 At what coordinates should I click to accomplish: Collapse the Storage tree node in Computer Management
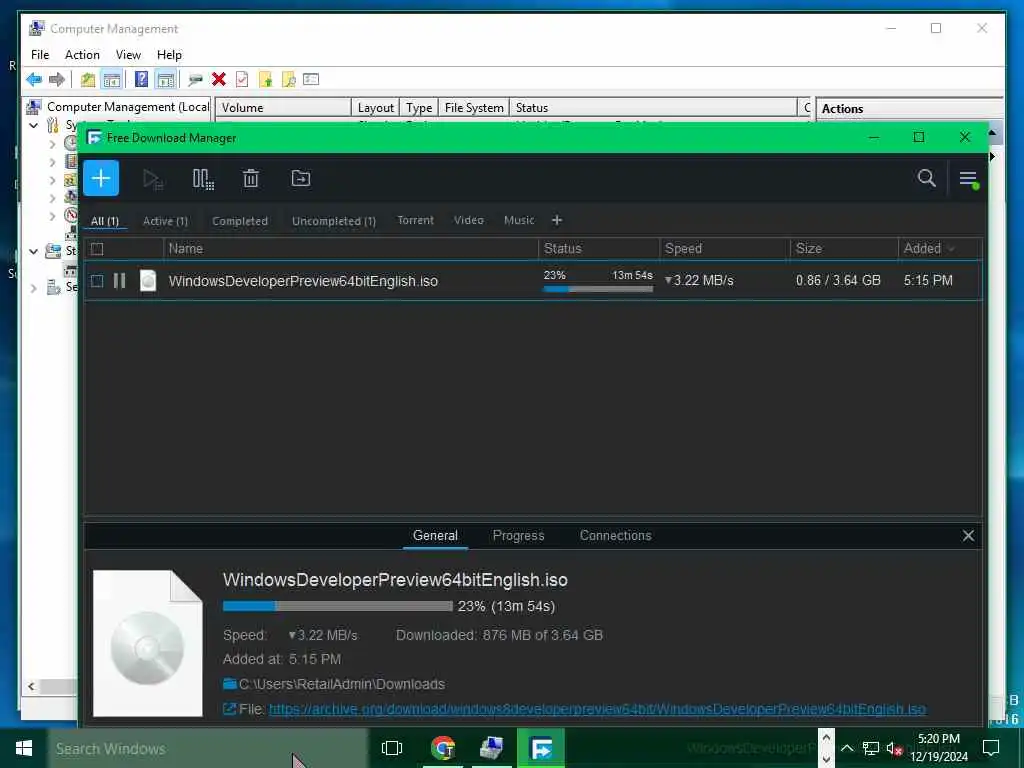tap(34, 251)
